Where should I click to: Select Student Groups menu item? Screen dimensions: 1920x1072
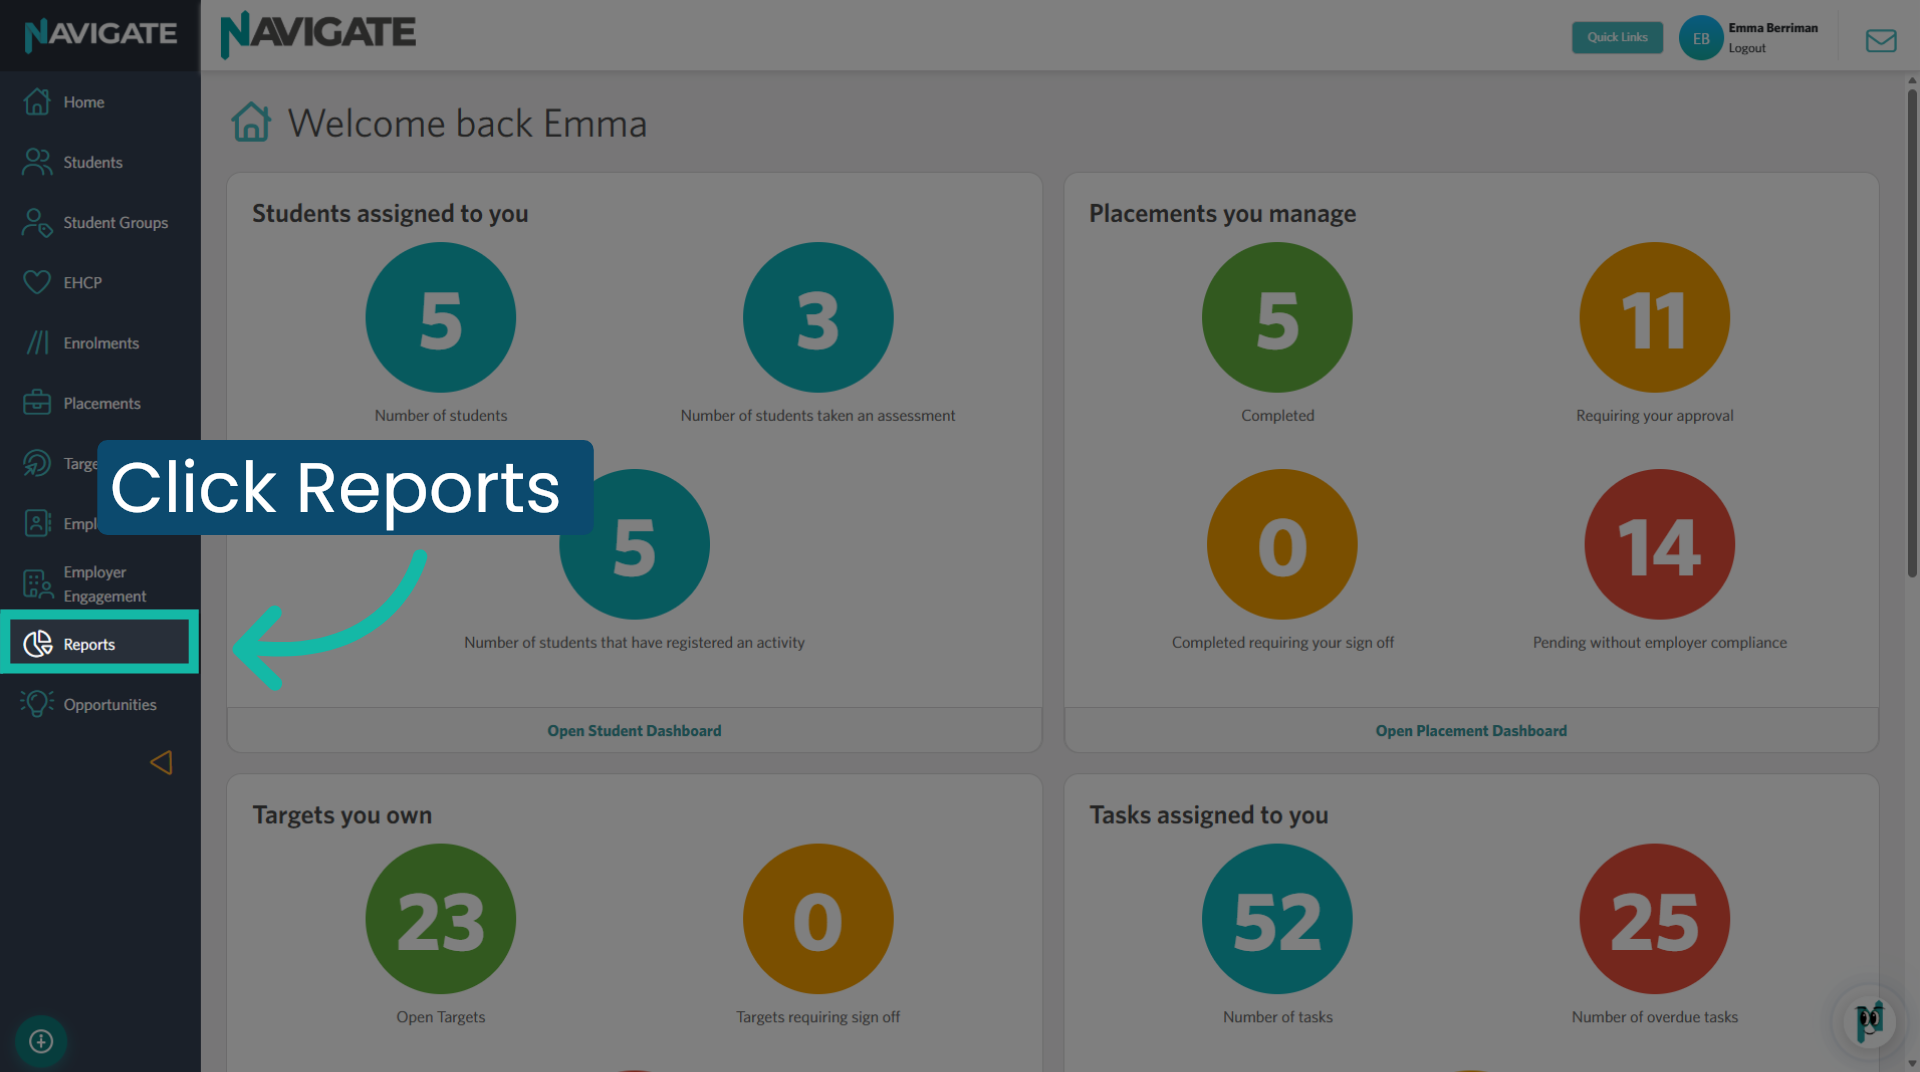100,222
